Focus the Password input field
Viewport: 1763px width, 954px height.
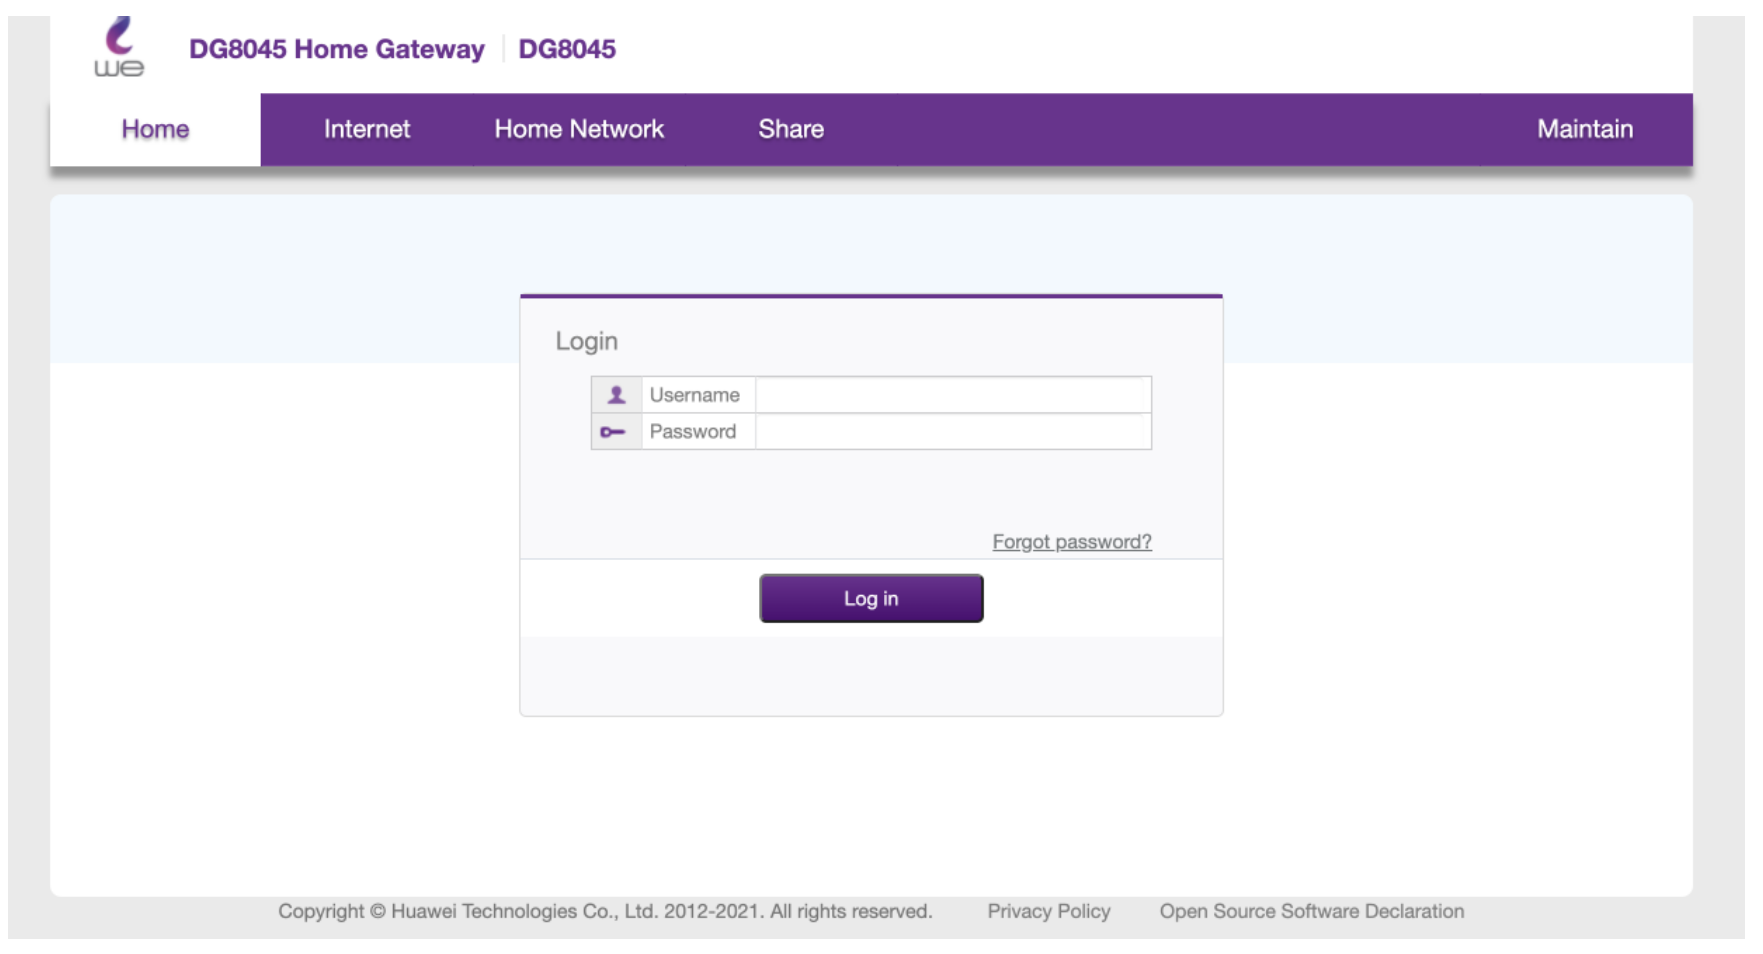(951, 432)
